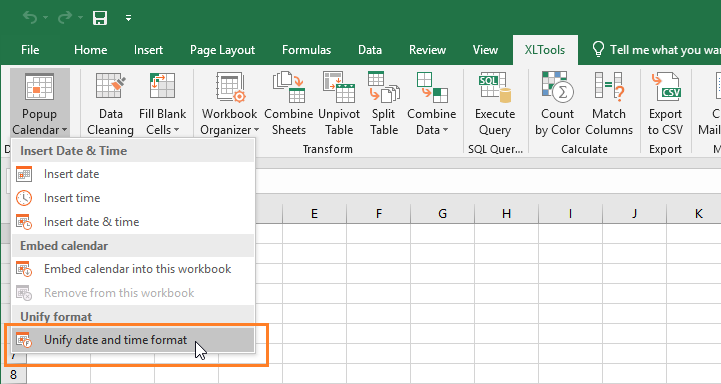Select column I header

click(570, 214)
